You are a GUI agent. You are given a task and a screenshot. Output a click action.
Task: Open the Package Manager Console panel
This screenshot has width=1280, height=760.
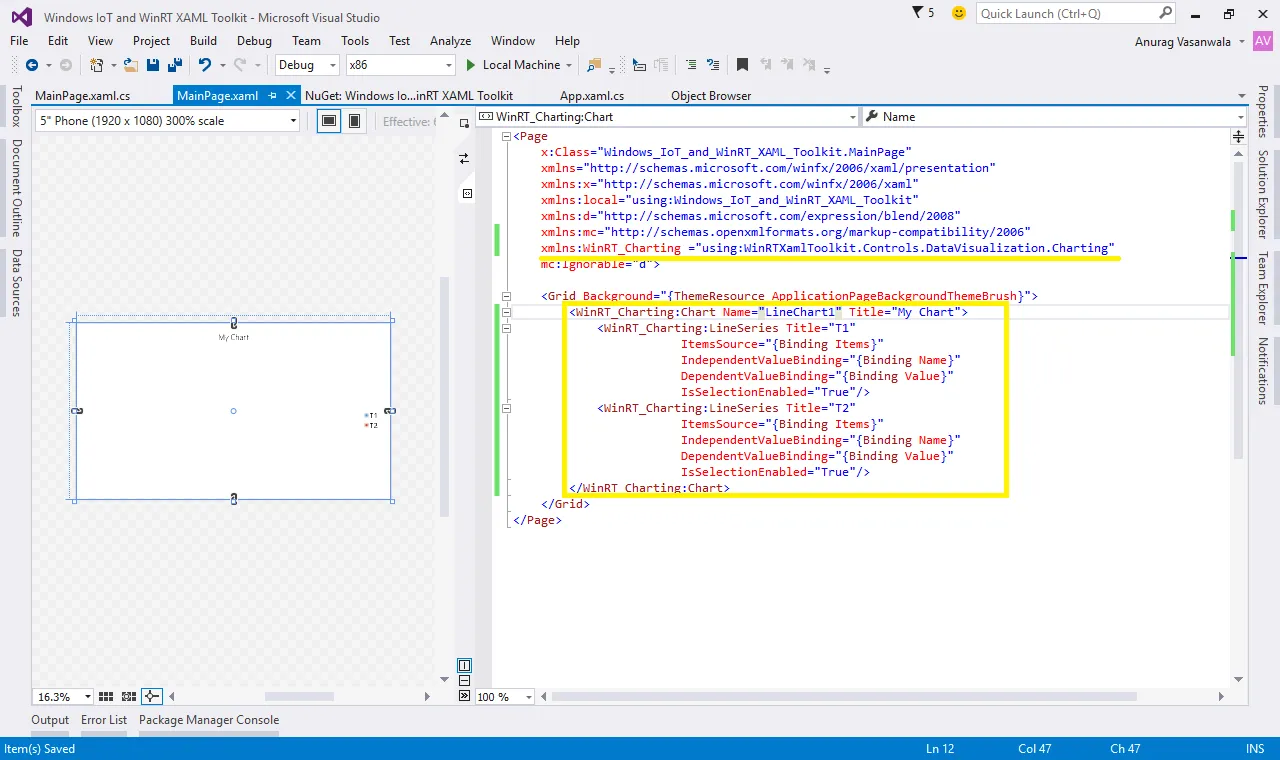[209, 720]
